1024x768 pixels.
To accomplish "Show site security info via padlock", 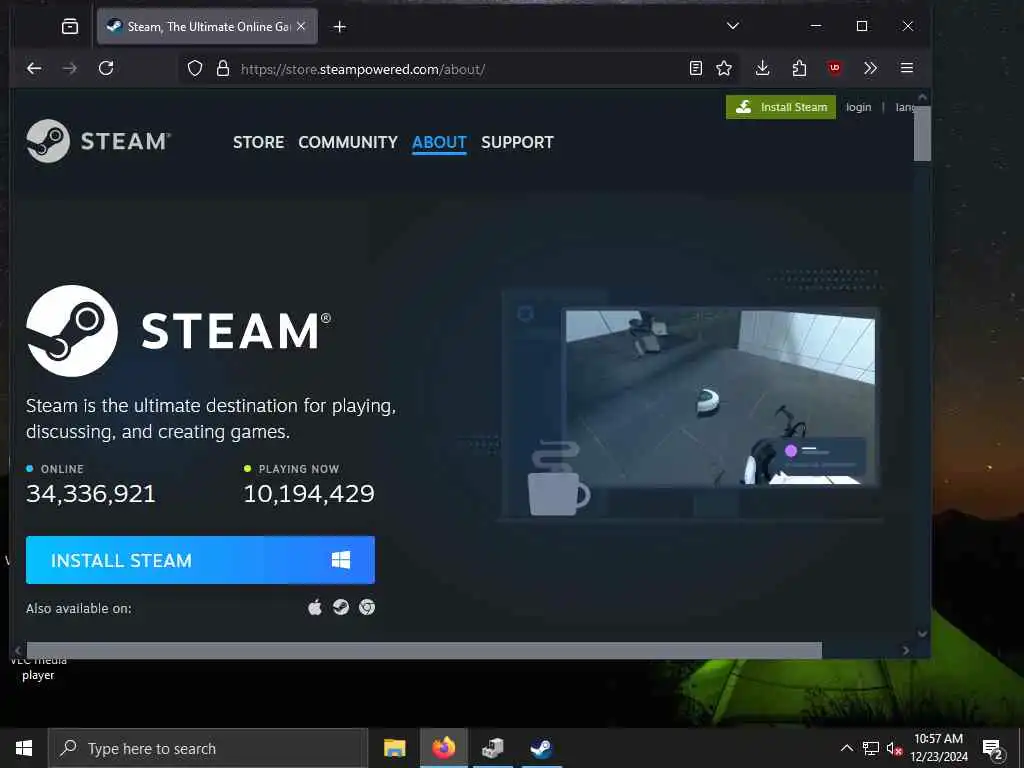I will [x=223, y=68].
